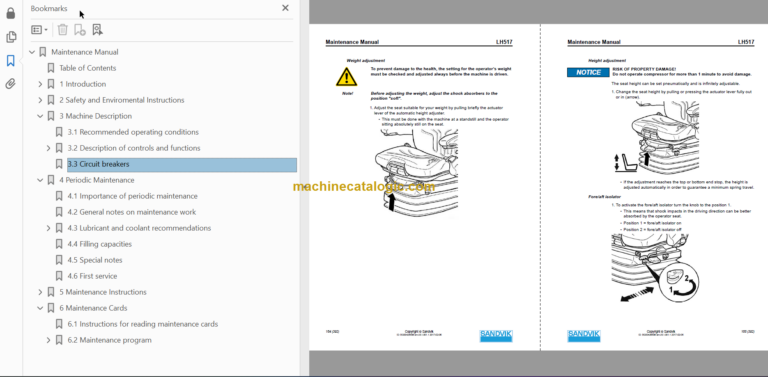
Task: Click the bookmark icon beside 6.2 Maintenance program
Action: [x=59, y=340]
